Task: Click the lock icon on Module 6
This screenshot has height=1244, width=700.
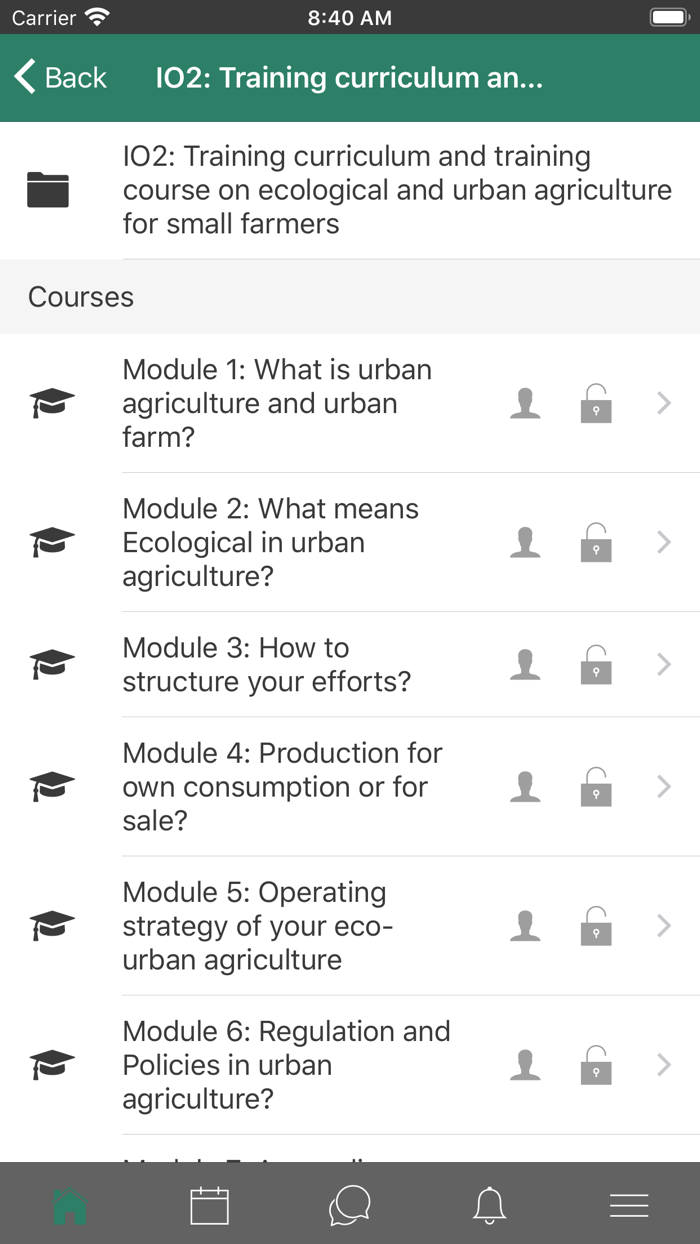Action: 595,1064
